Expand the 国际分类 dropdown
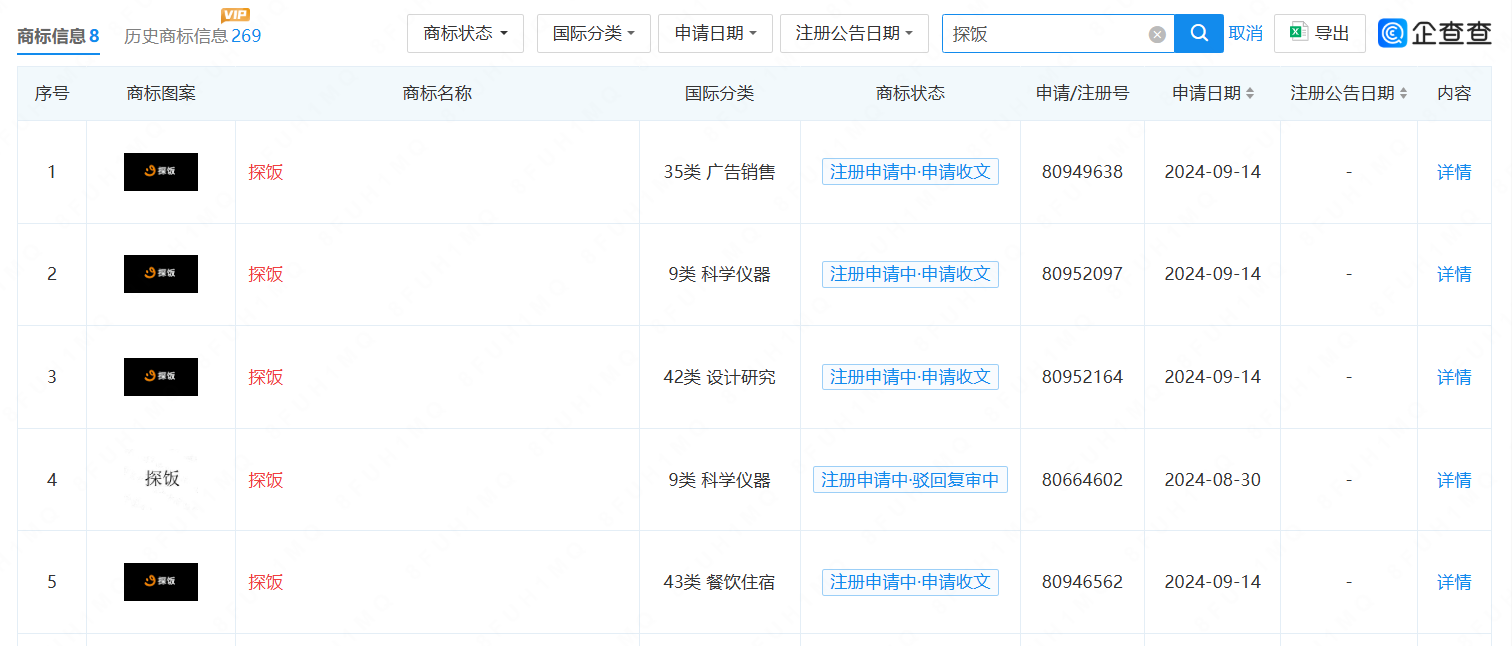This screenshot has width=1512, height=646. coord(593,34)
